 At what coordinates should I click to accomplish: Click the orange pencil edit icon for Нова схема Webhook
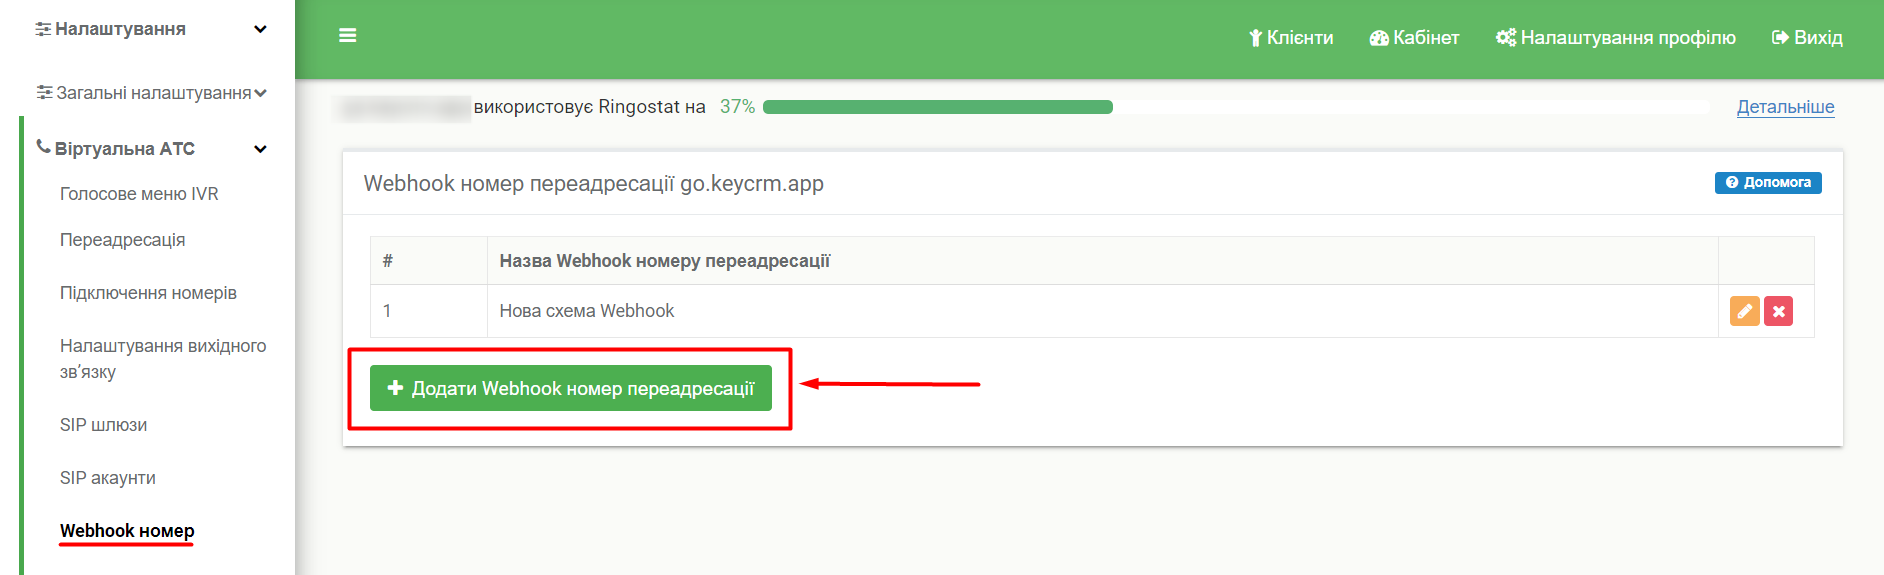(x=1744, y=311)
